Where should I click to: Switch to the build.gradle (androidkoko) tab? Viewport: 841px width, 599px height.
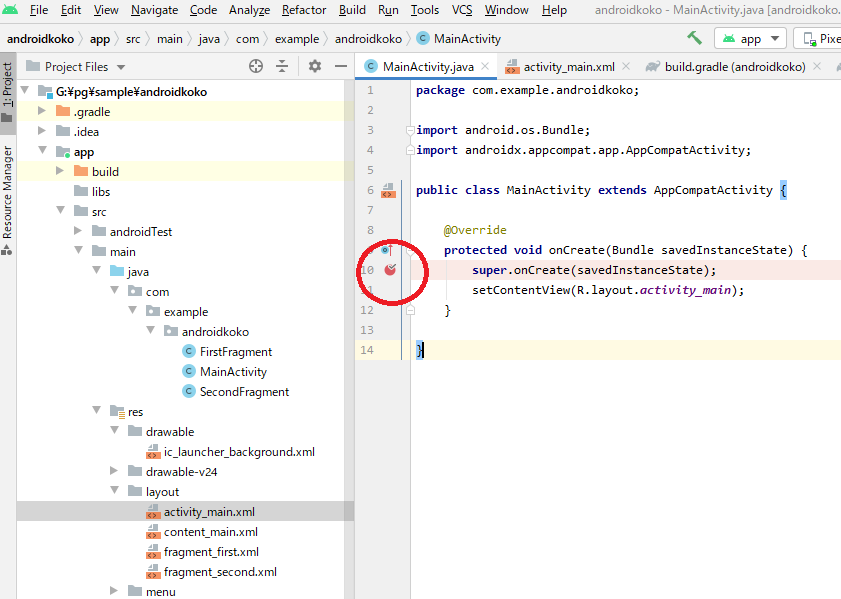click(x=735, y=66)
